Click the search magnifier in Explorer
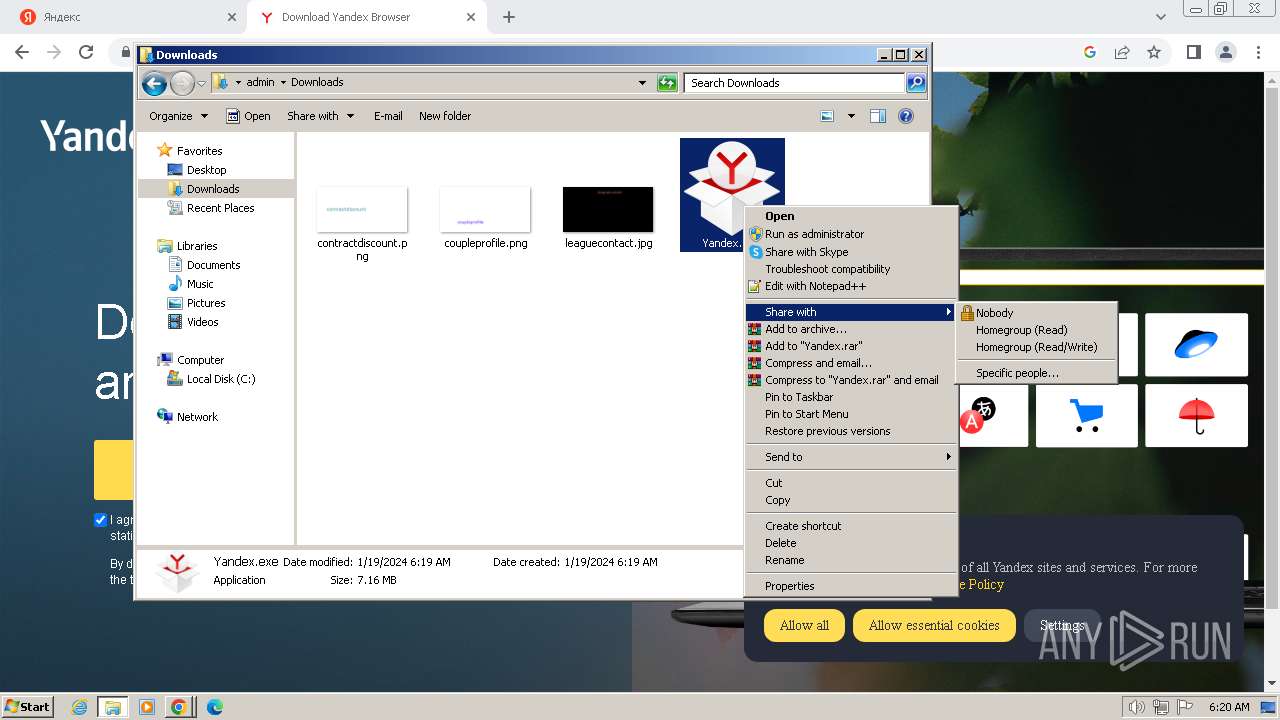Viewport: 1280px width, 720px height. click(x=915, y=83)
